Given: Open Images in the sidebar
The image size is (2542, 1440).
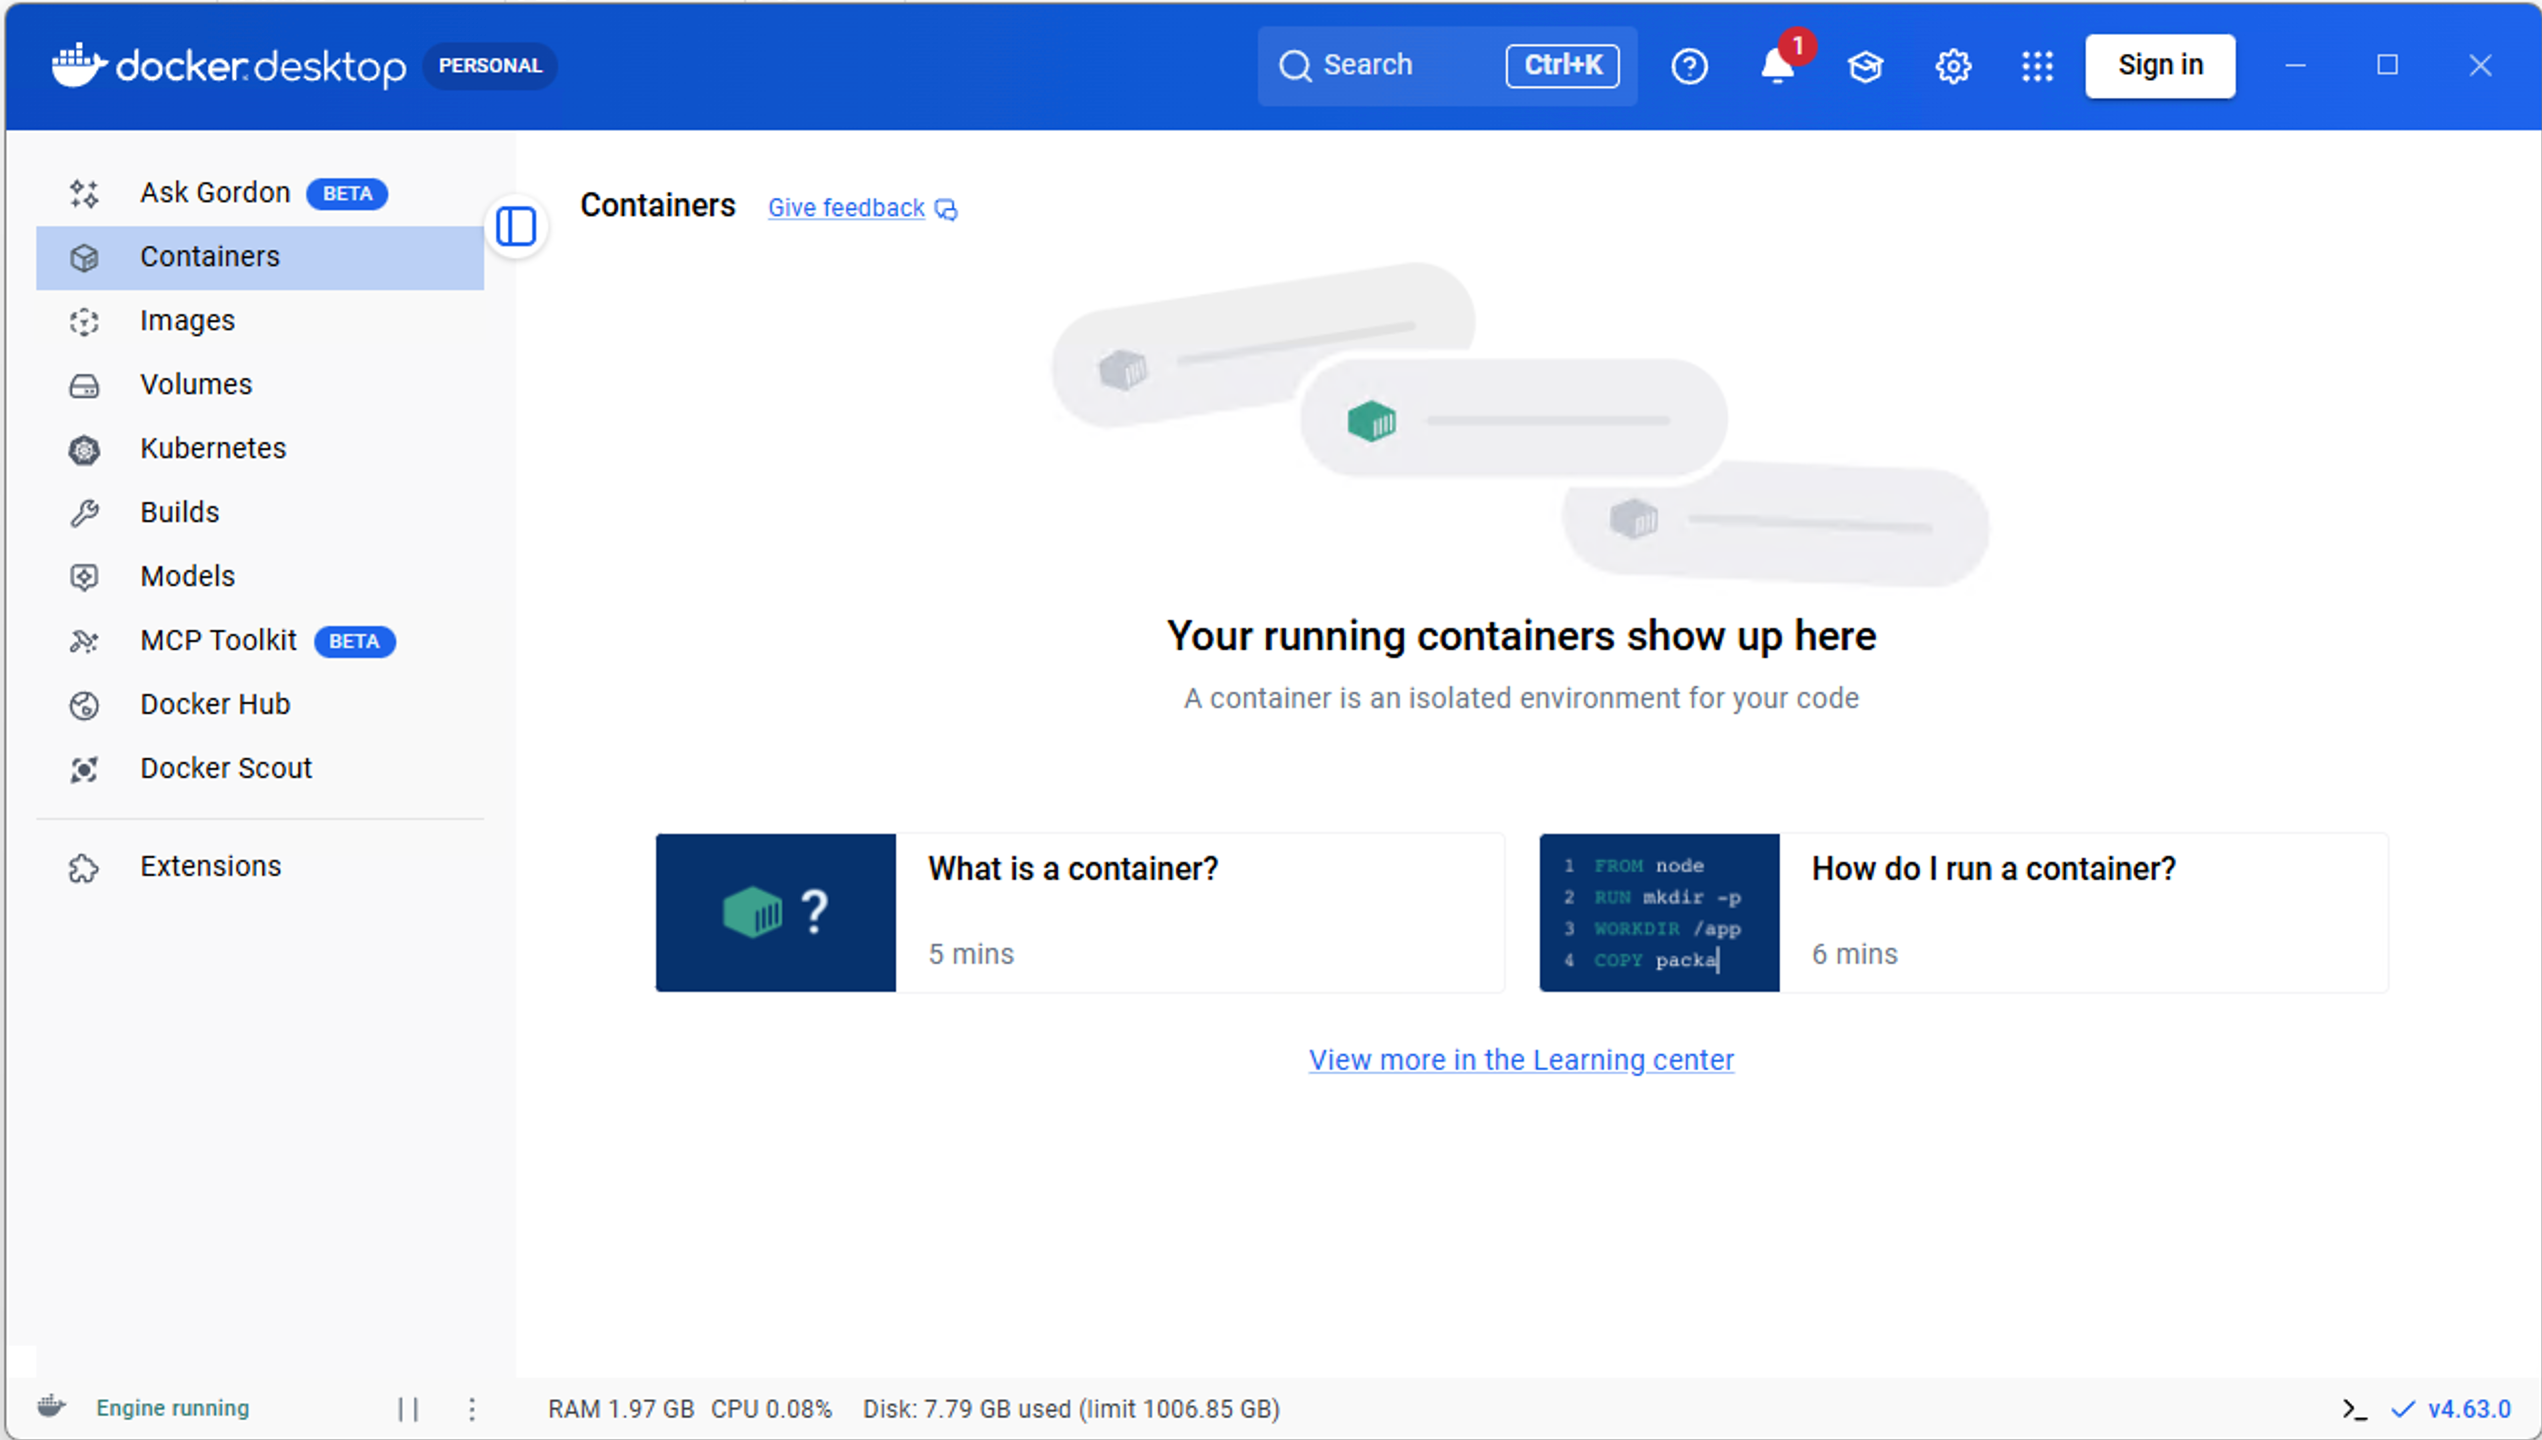Looking at the screenshot, I should pos(187,320).
